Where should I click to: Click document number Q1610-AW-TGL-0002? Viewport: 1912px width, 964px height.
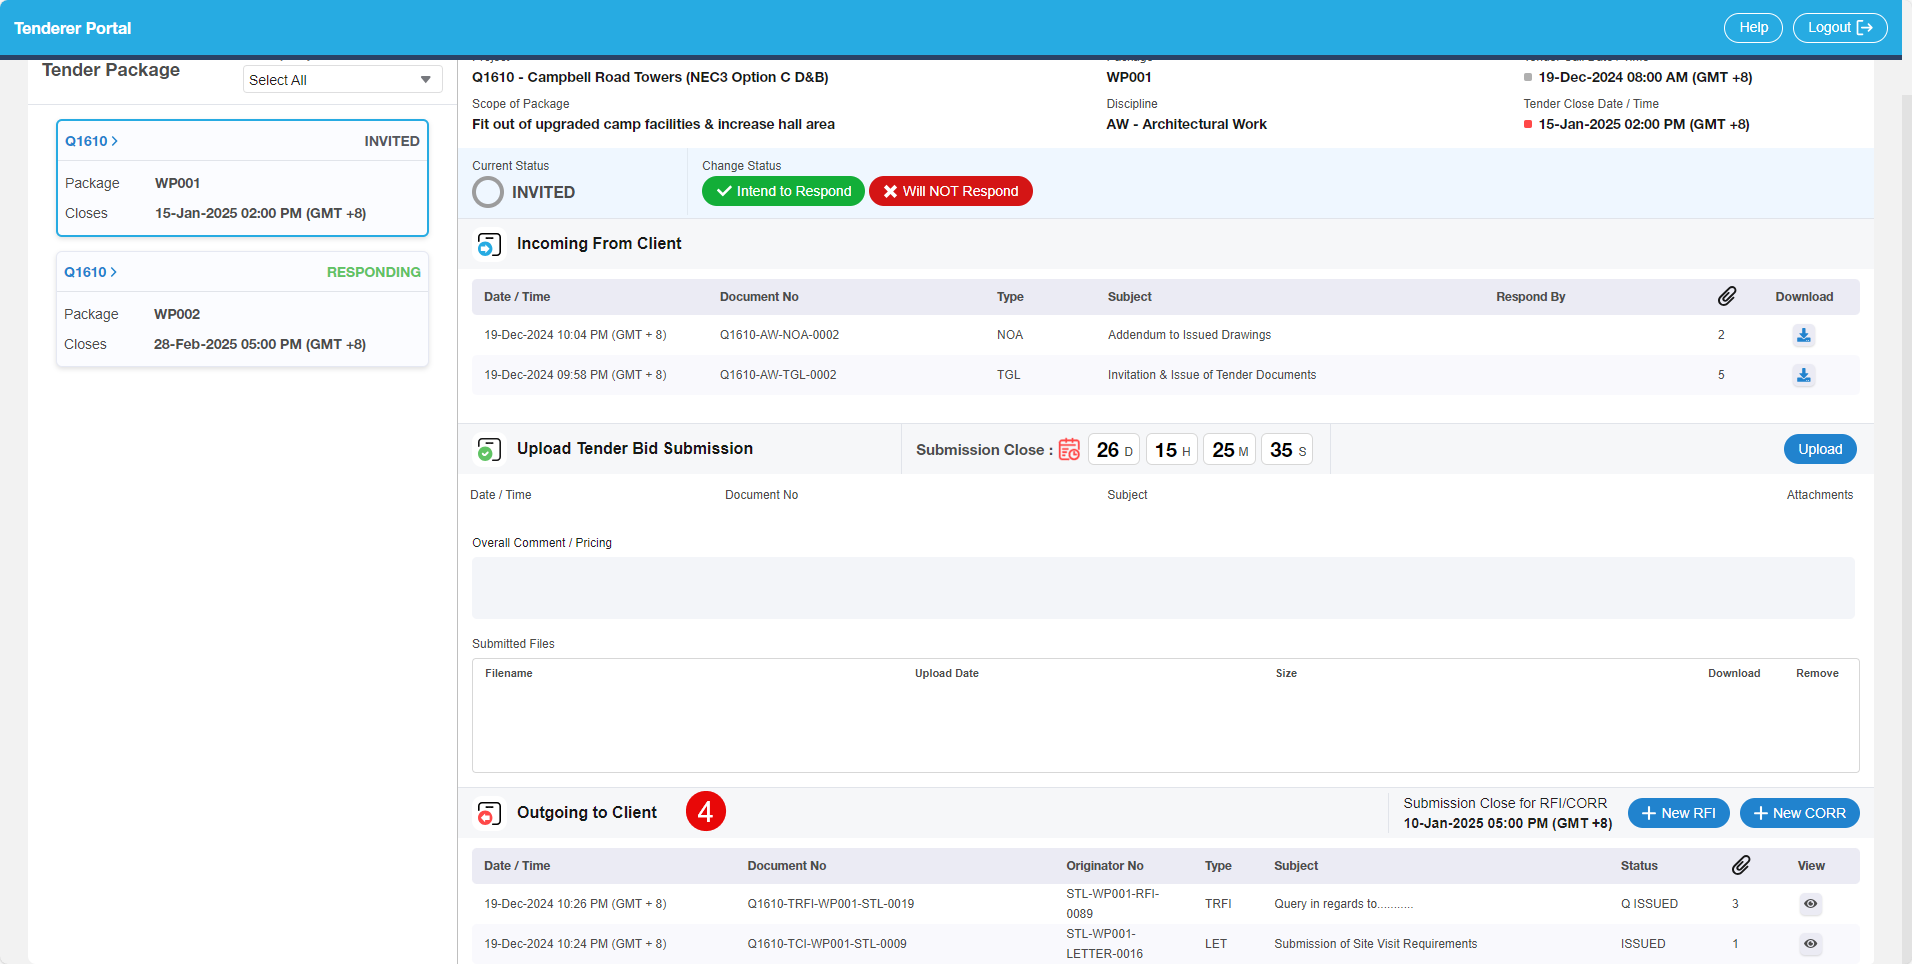click(x=778, y=375)
